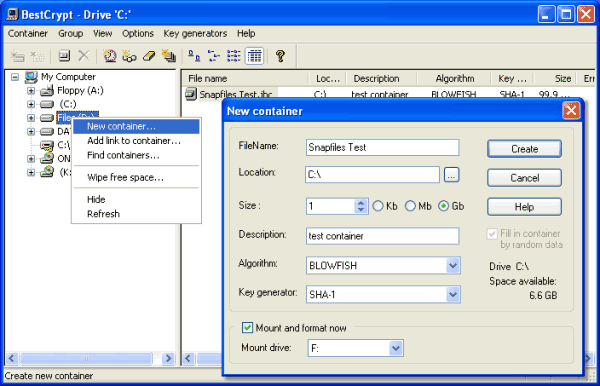Select the Kb size unit radio button
Screen dimensions: 600x386
(x=378, y=206)
